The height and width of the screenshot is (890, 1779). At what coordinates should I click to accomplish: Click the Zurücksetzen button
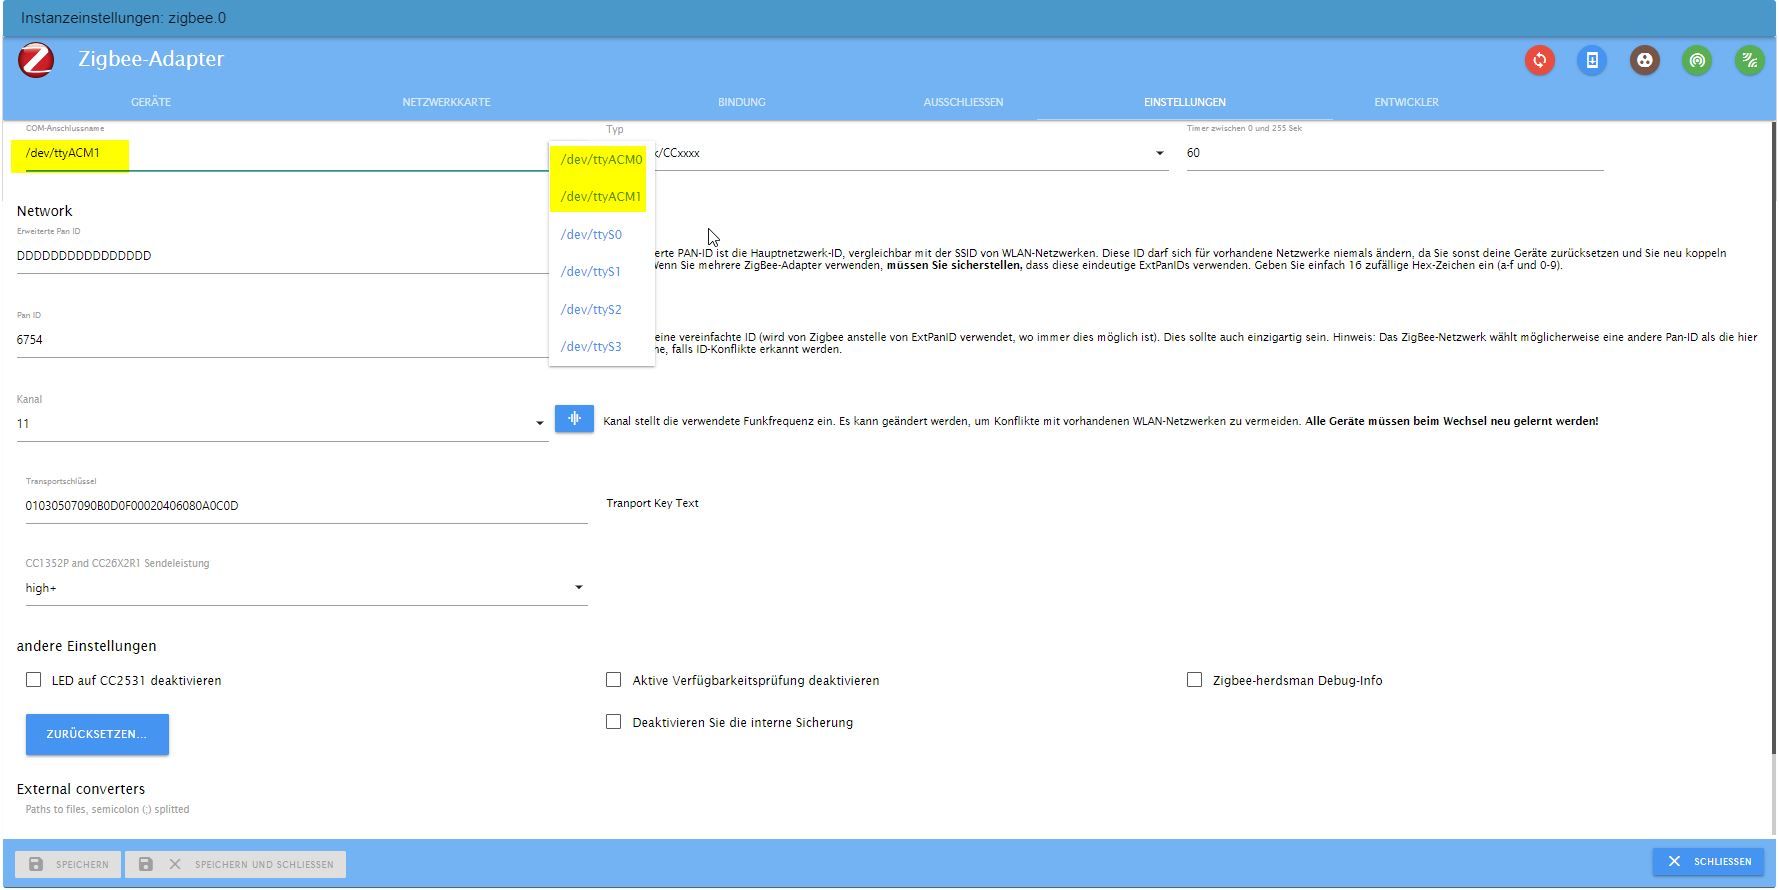97,734
